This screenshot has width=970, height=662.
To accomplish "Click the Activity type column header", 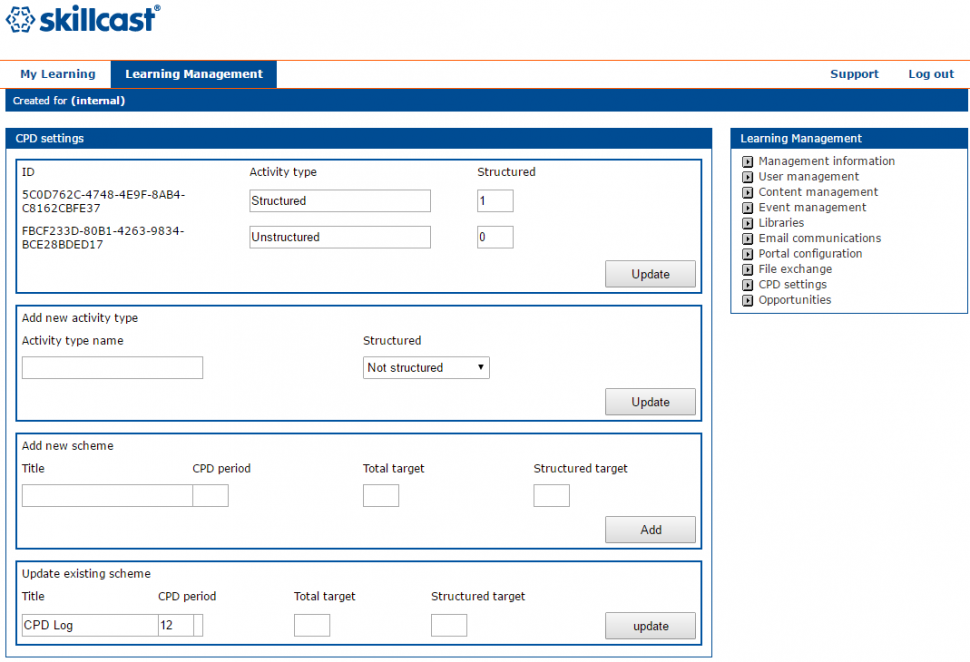I will pos(283,173).
